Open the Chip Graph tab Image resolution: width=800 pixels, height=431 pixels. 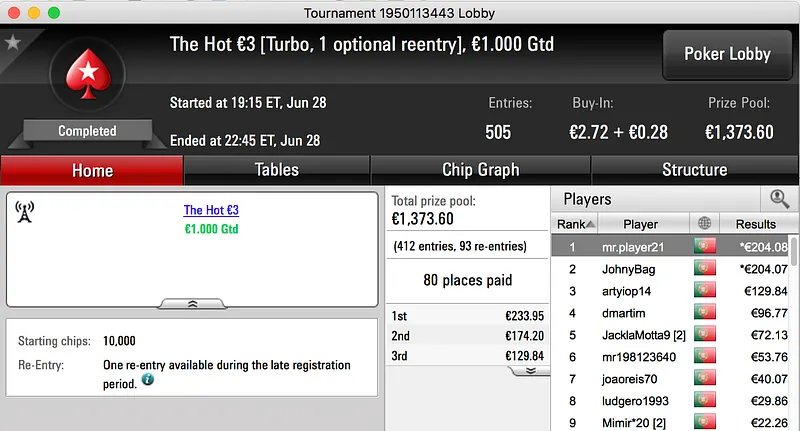[x=480, y=170]
